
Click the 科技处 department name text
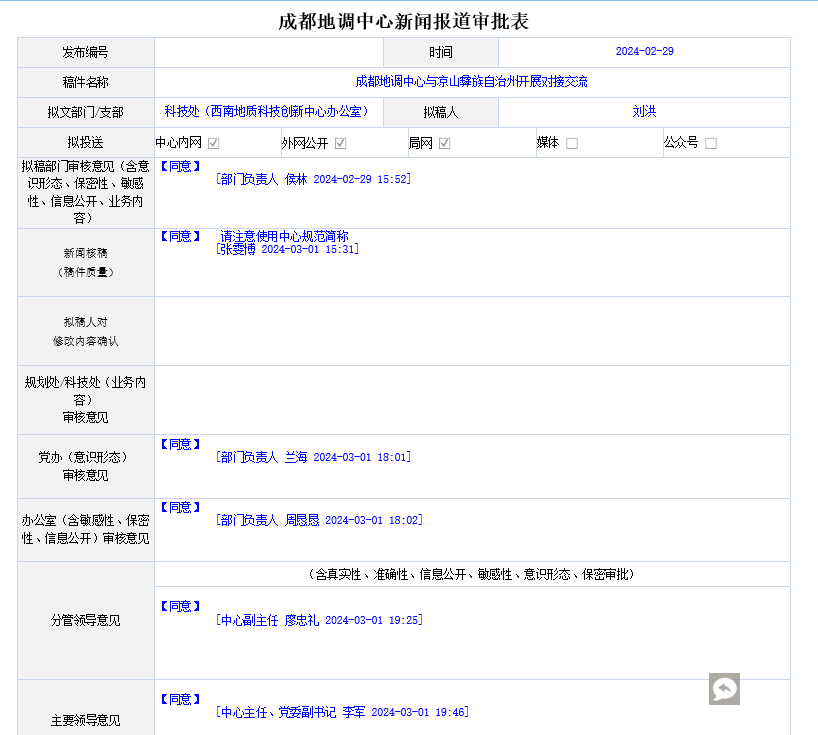point(267,112)
